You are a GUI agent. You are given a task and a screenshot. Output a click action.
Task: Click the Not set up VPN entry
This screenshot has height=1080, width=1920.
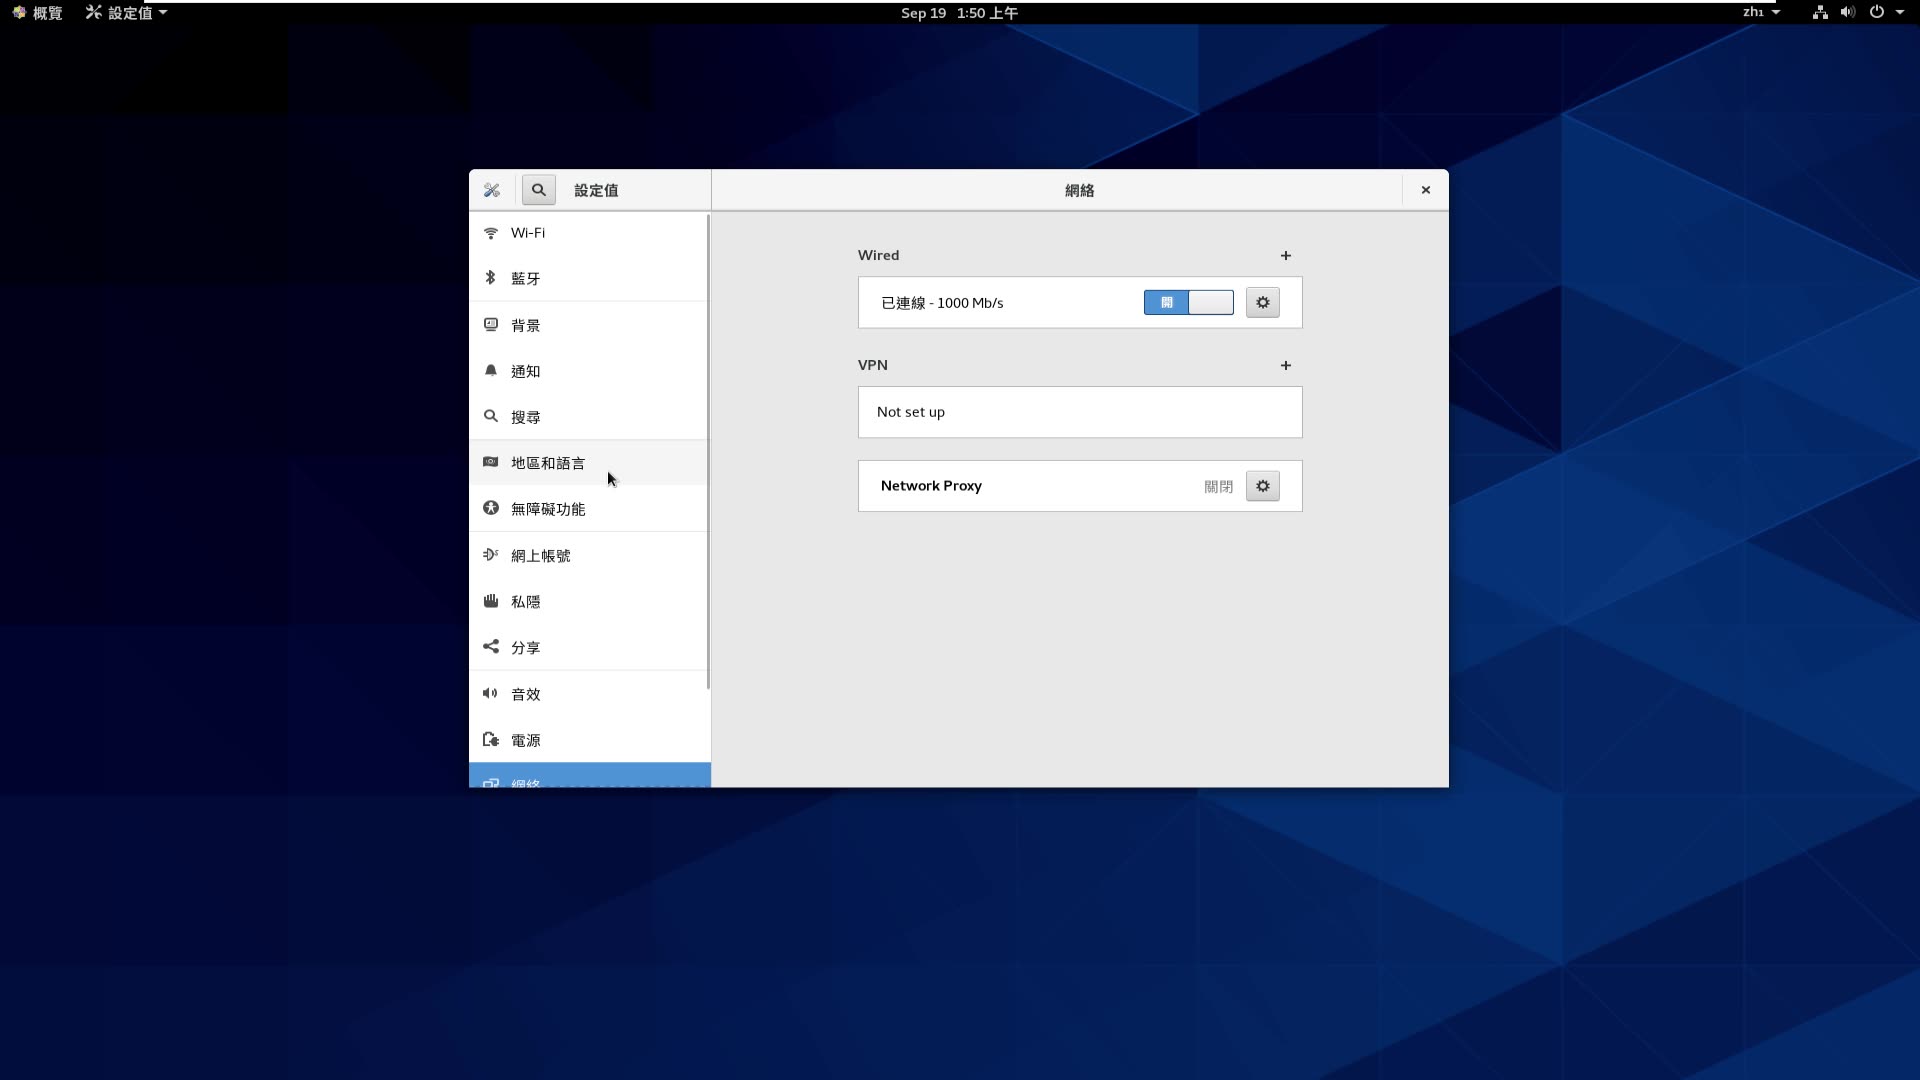pyautogui.click(x=1080, y=412)
